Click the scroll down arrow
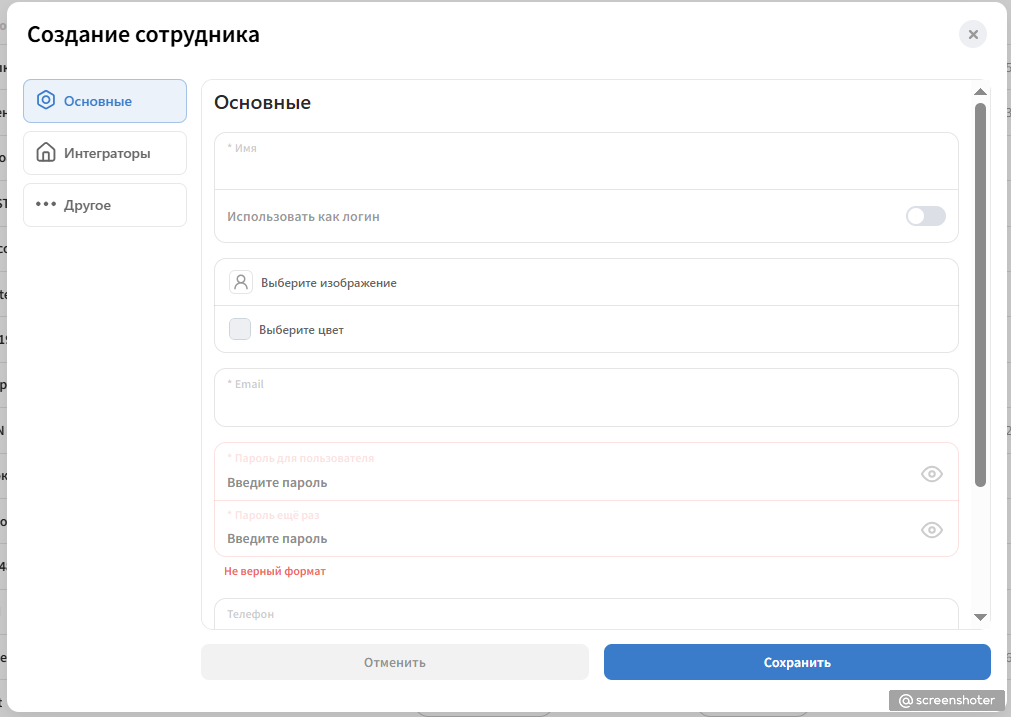The width and height of the screenshot is (1011, 717). click(x=980, y=618)
